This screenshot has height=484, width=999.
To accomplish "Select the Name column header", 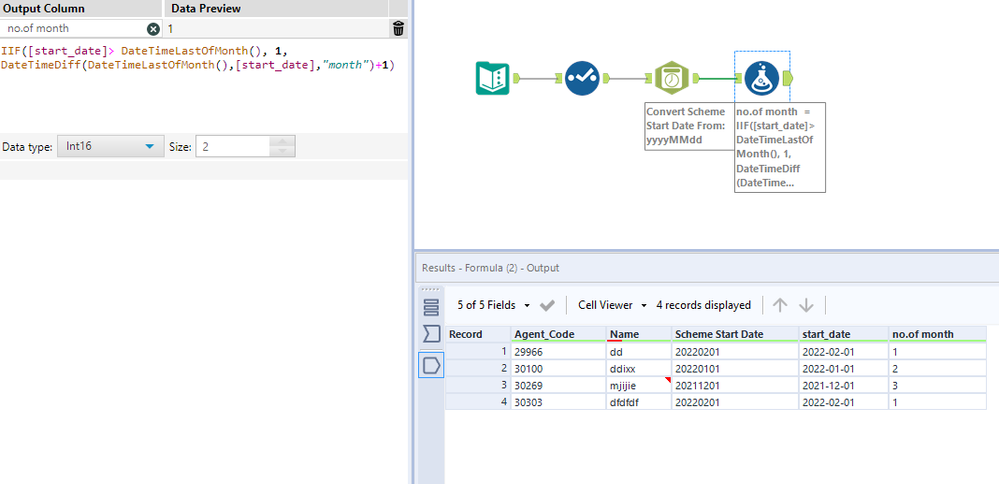I will 639,334.
